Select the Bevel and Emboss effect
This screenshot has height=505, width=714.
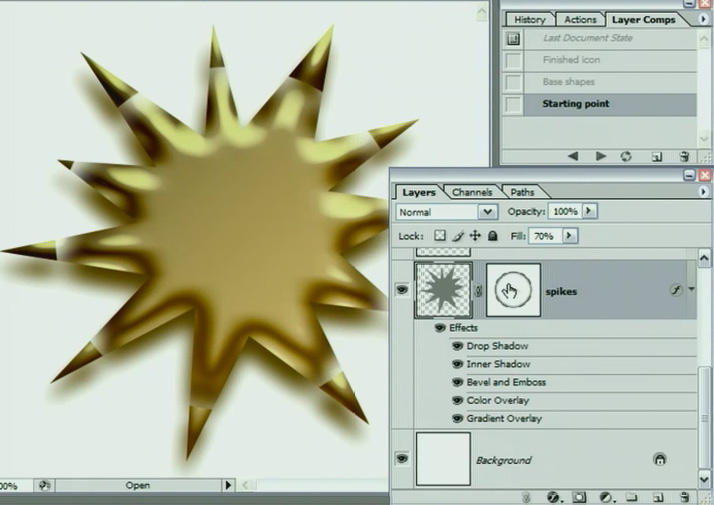coord(506,382)
